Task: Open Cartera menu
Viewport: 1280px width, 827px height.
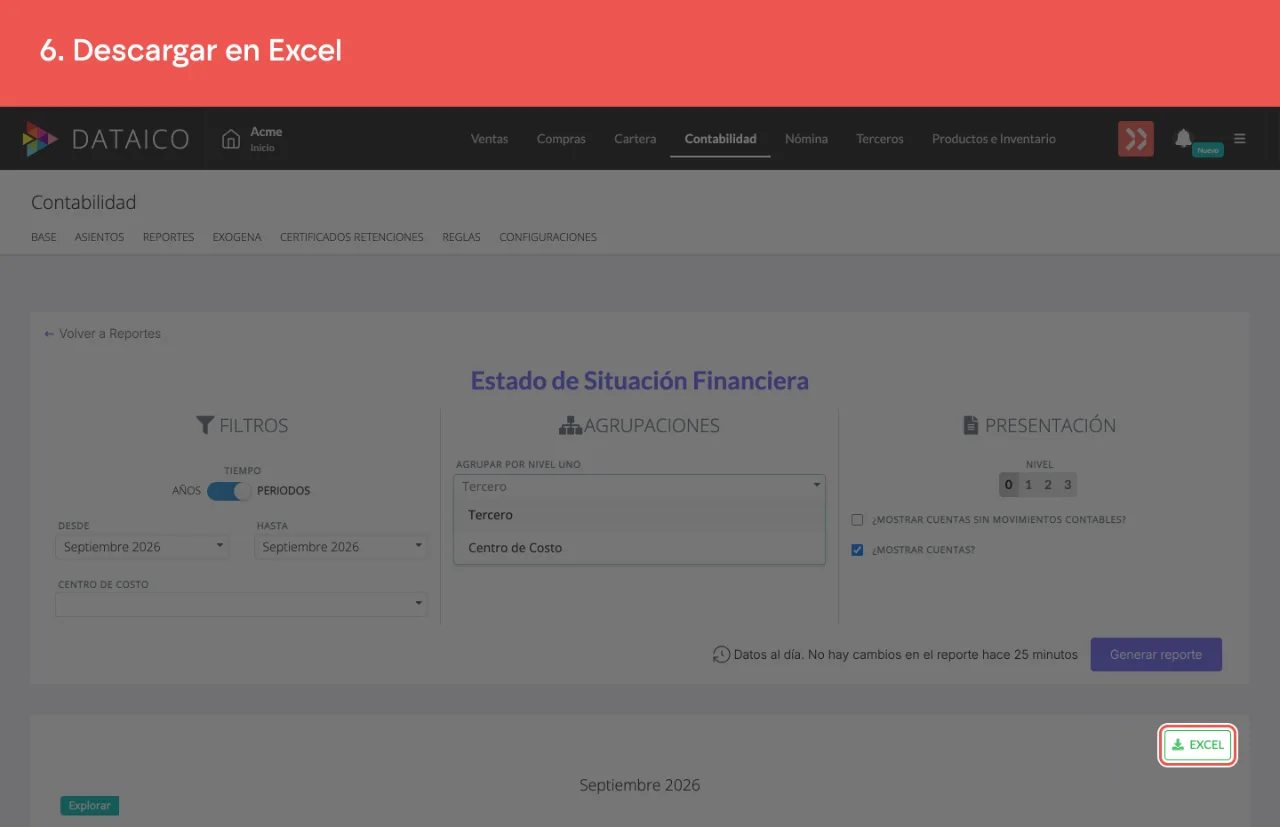Action: [635, 139]
